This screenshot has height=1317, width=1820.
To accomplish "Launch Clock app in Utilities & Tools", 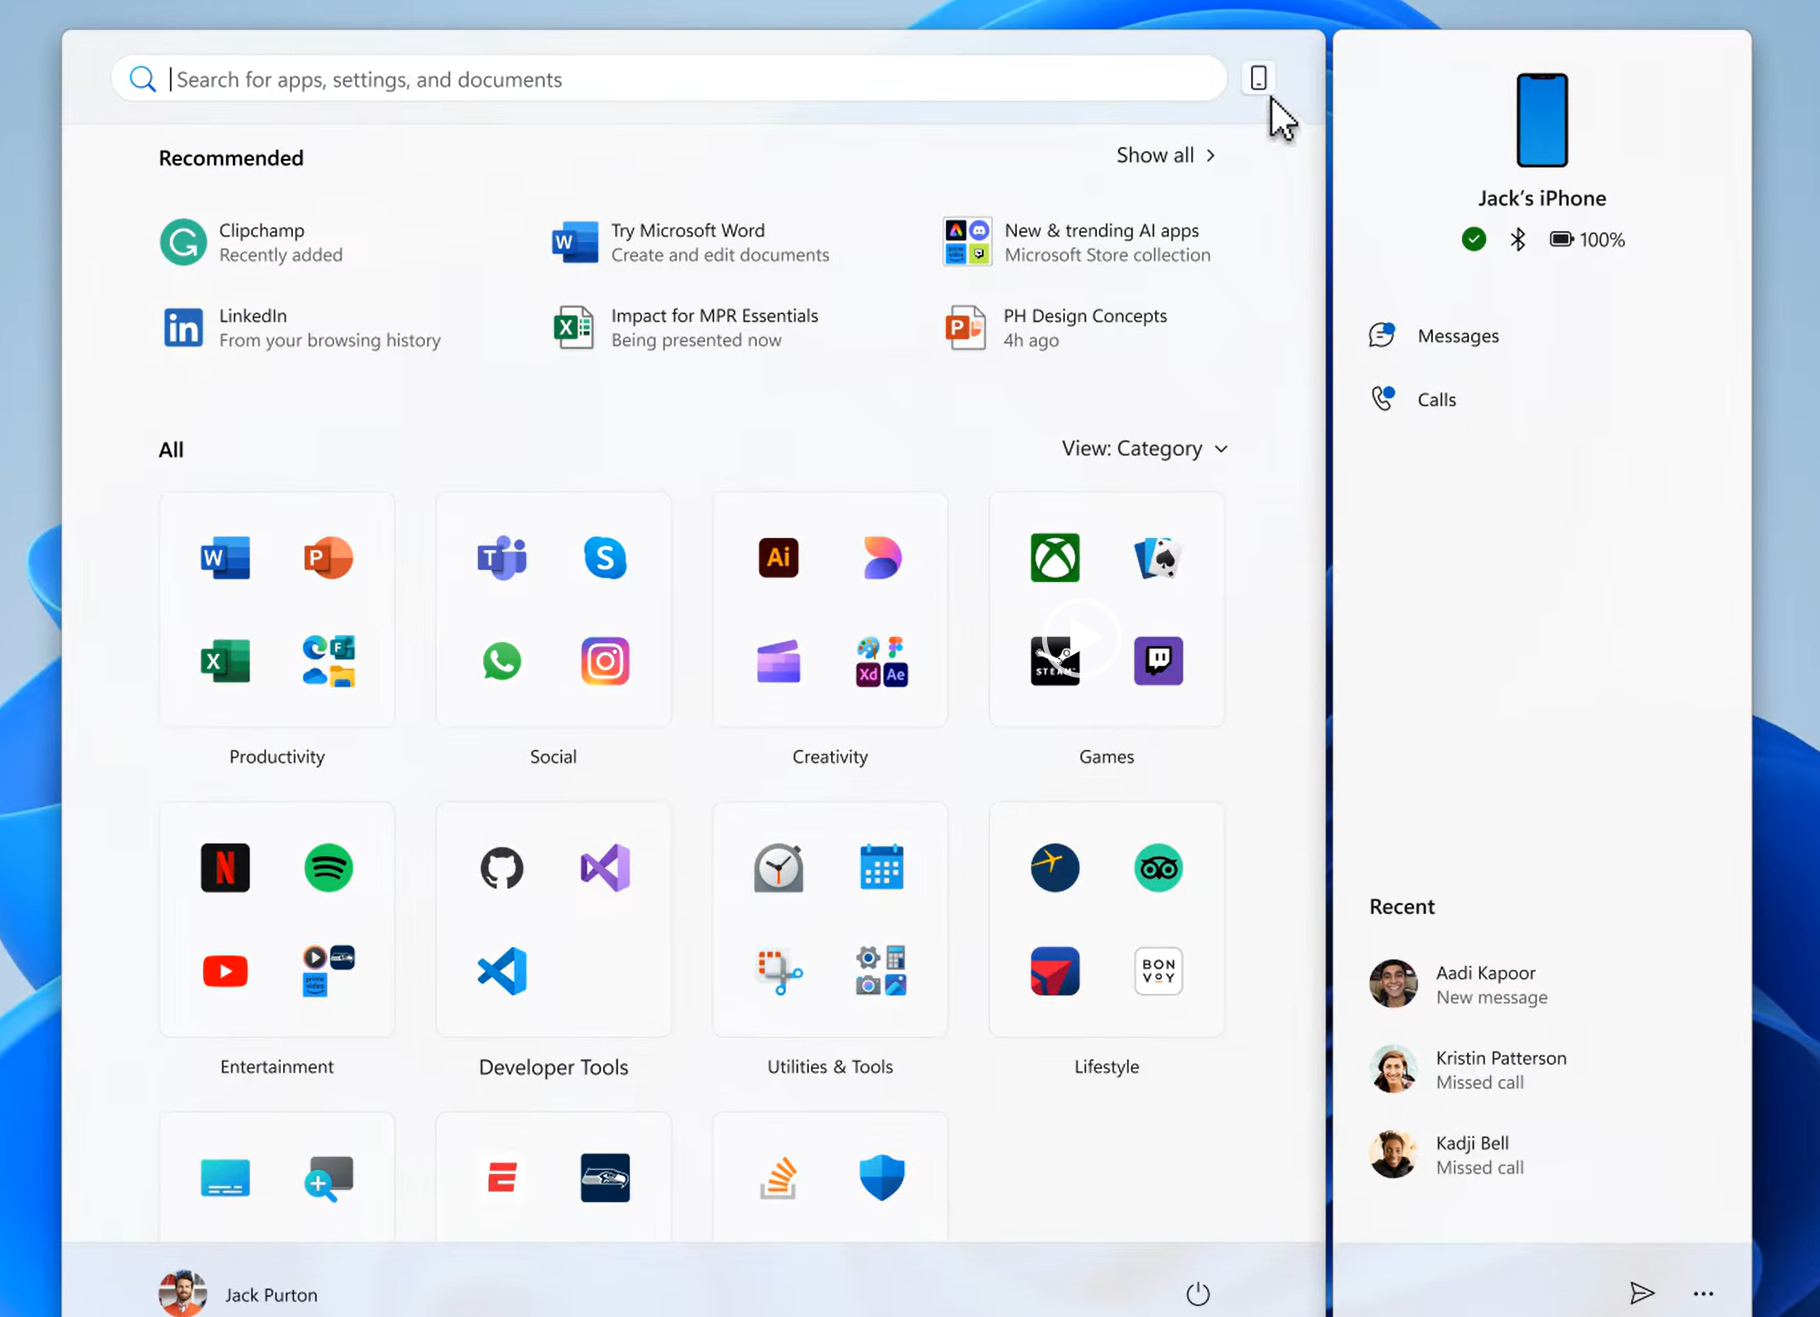I will point(778,867).
